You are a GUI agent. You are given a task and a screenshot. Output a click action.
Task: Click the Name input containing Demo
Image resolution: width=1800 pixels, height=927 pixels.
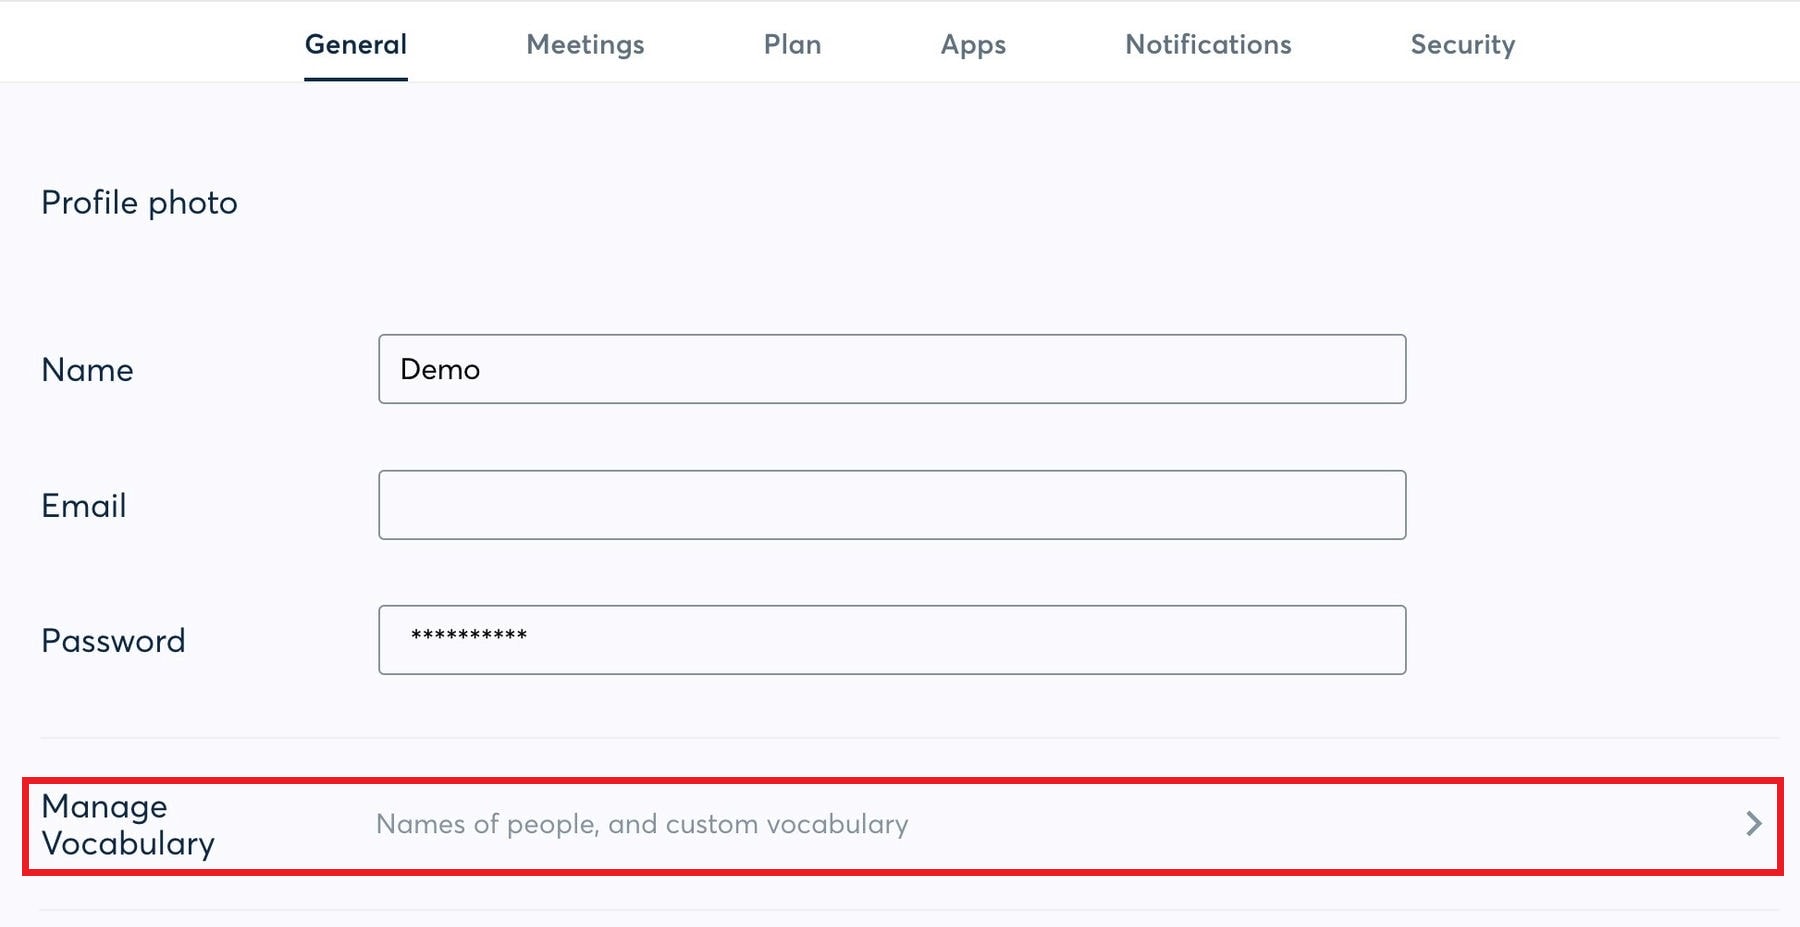click(892, 369)
